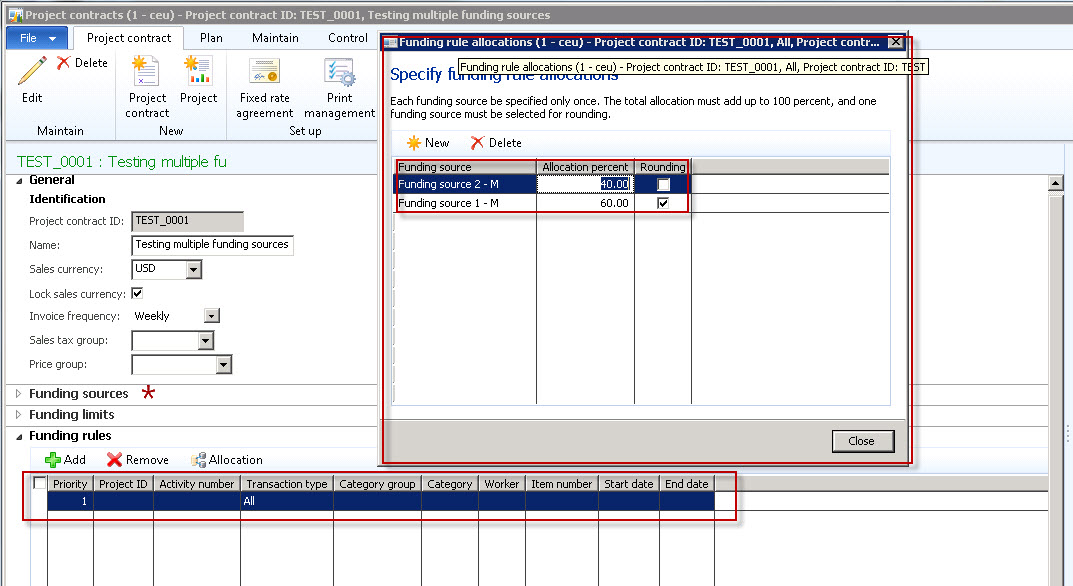Open Print management from the ribbon
Image resolution: width=1073 pixels, height=586 pixels.
click(340, 72)
